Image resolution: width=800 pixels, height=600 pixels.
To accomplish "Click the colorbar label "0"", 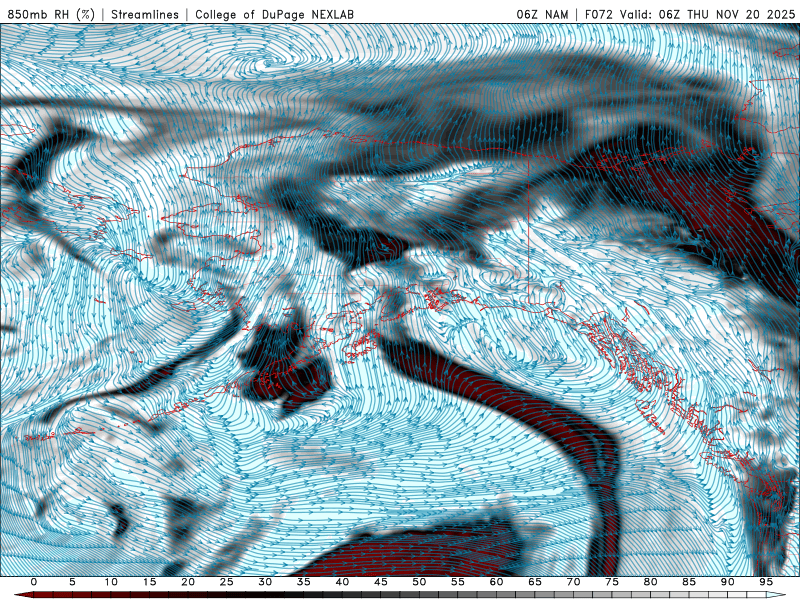I will (34, 582).
